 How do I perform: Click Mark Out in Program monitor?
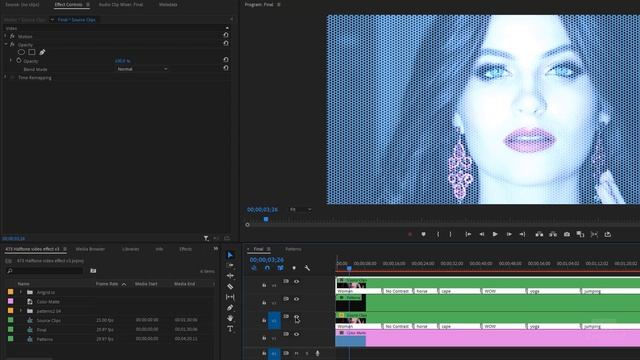451,234
